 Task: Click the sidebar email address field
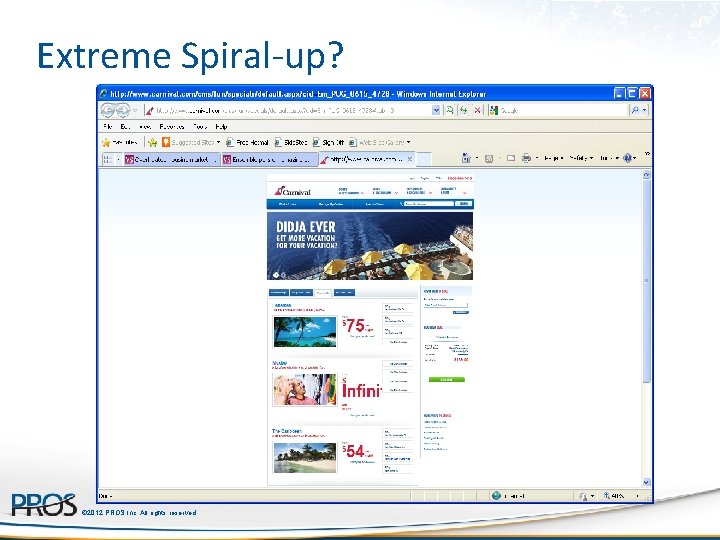445,305
